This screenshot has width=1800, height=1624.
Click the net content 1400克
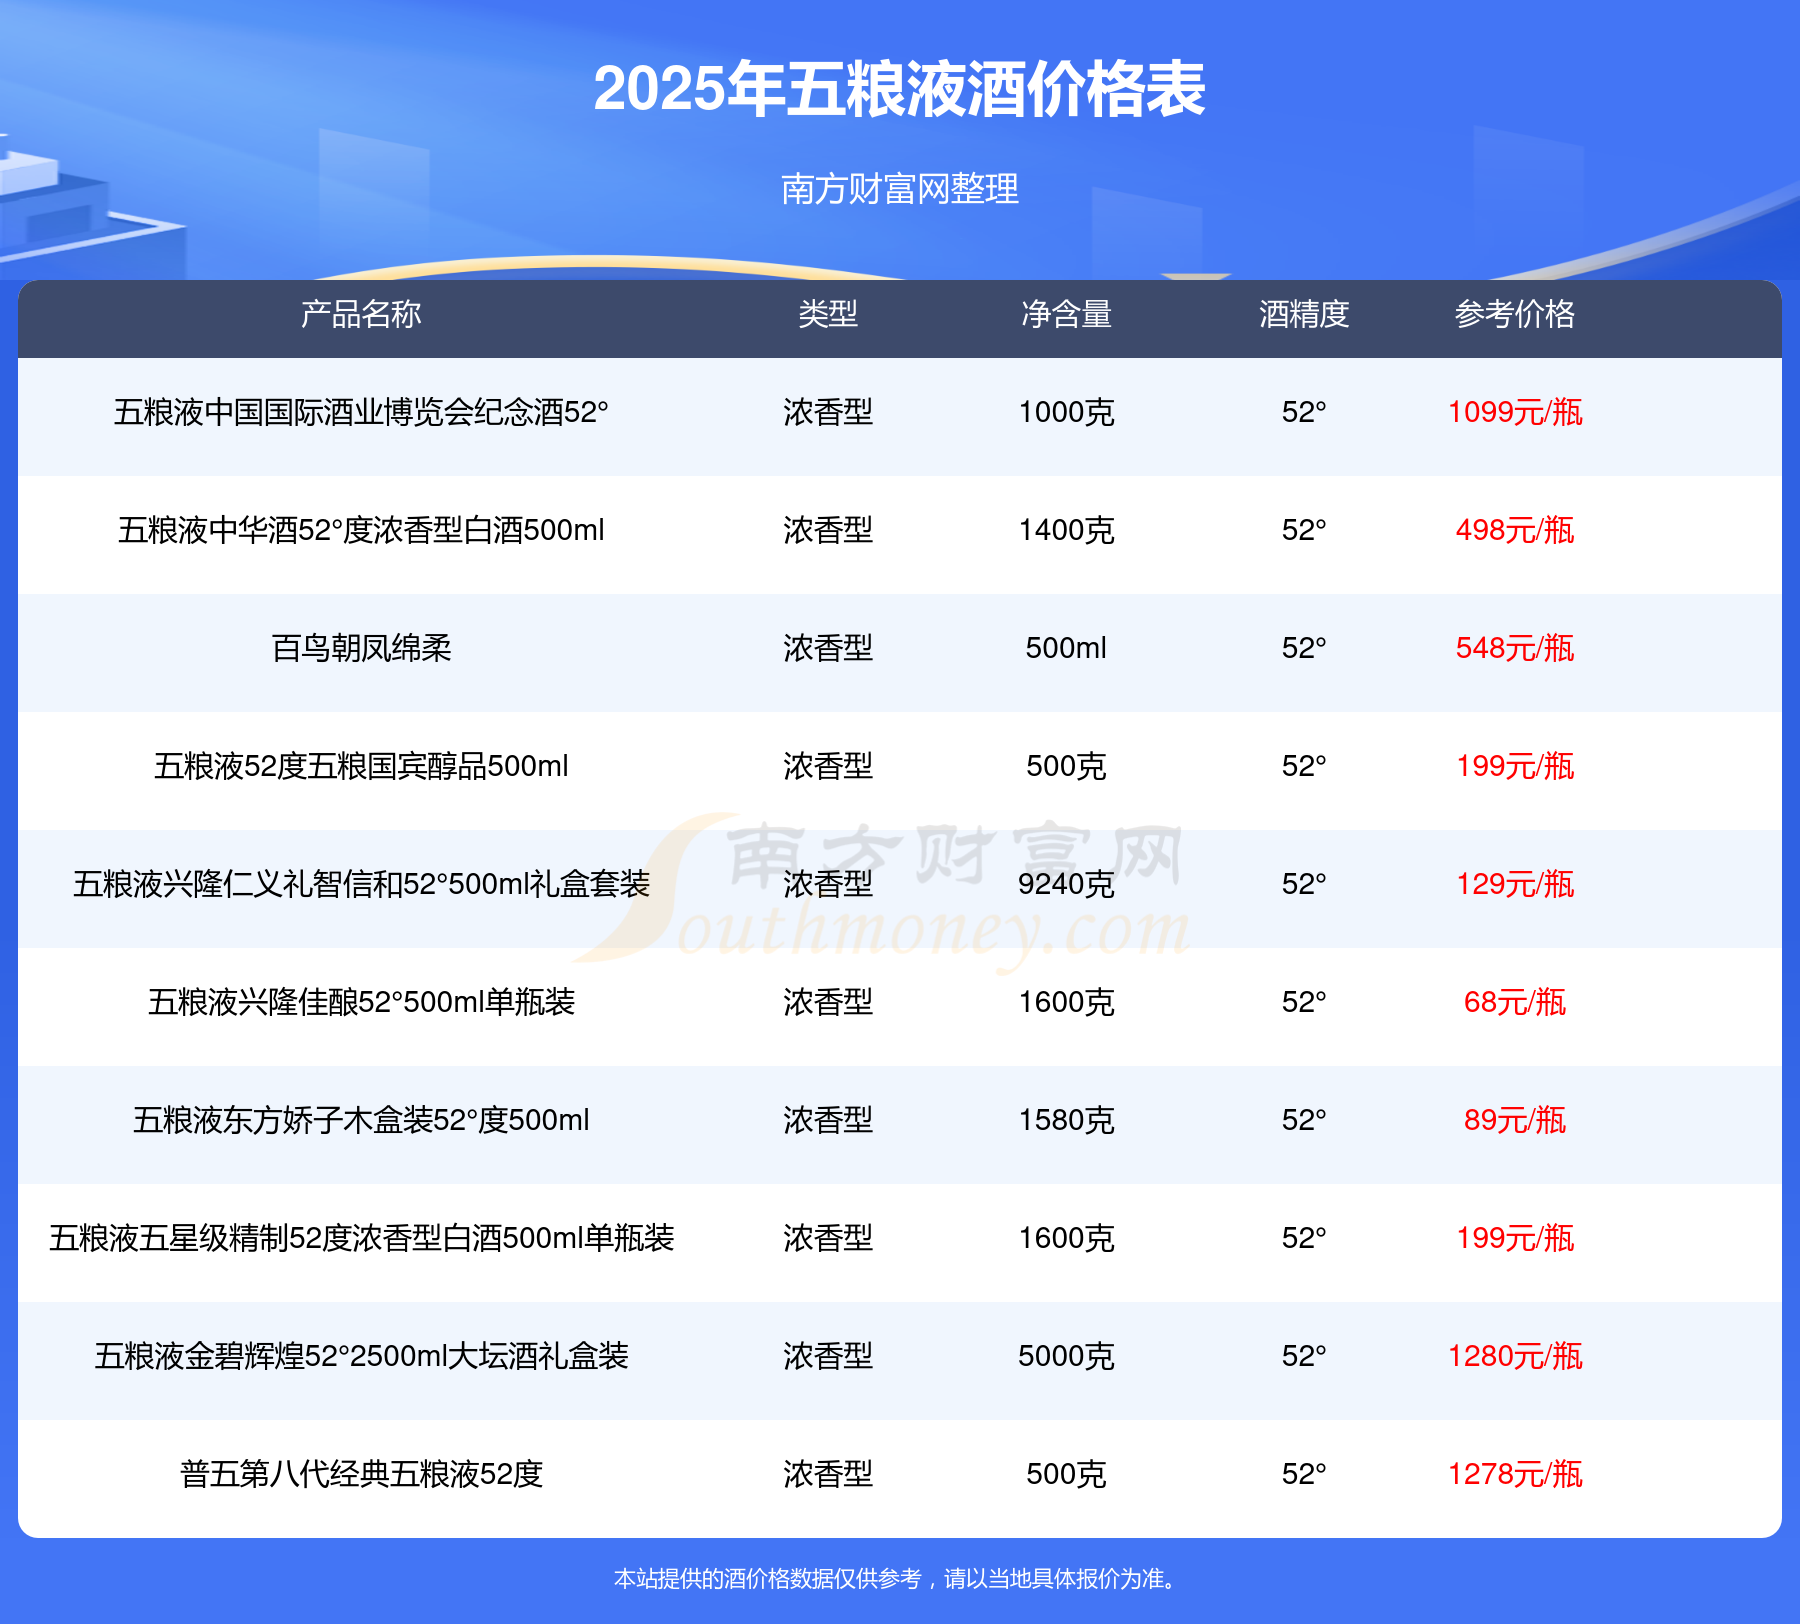click(1066, 530)
